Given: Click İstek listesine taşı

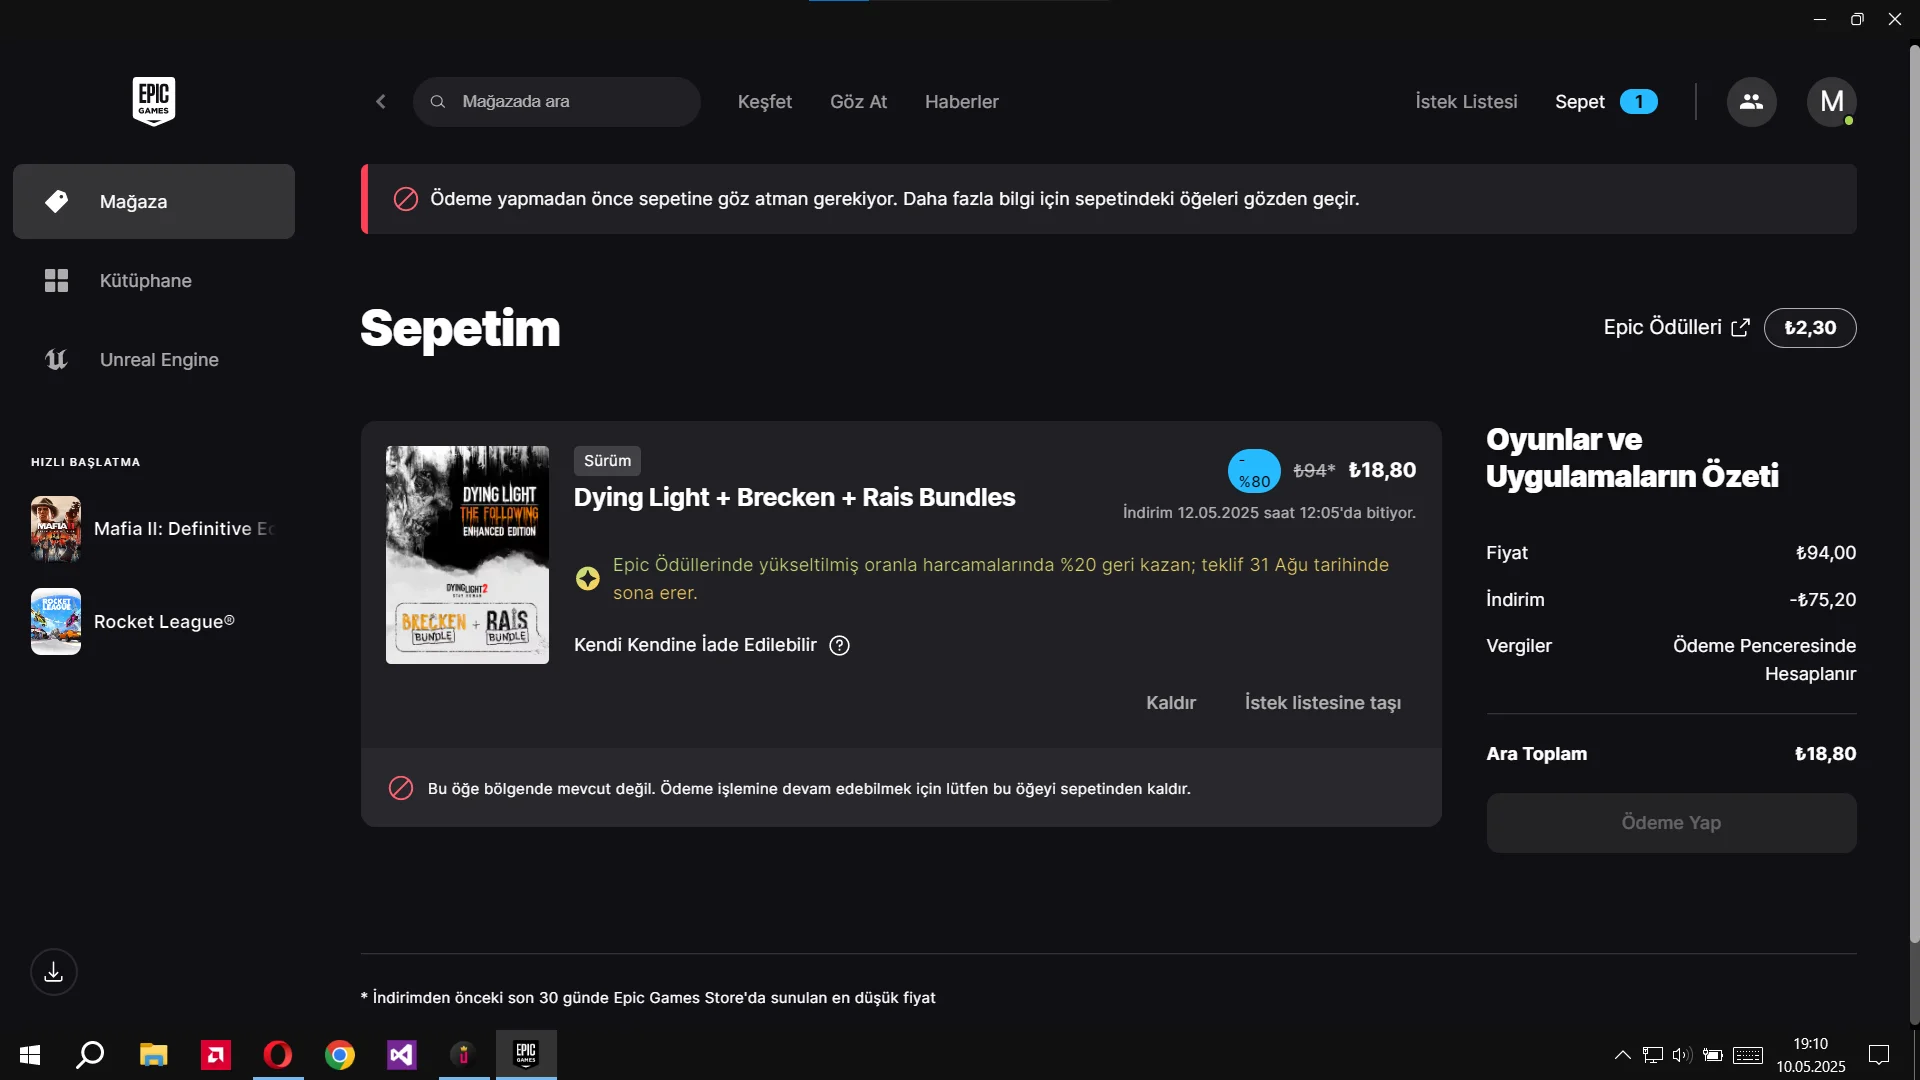Looking at the screenshot, I should click(x=1322, y=703).
